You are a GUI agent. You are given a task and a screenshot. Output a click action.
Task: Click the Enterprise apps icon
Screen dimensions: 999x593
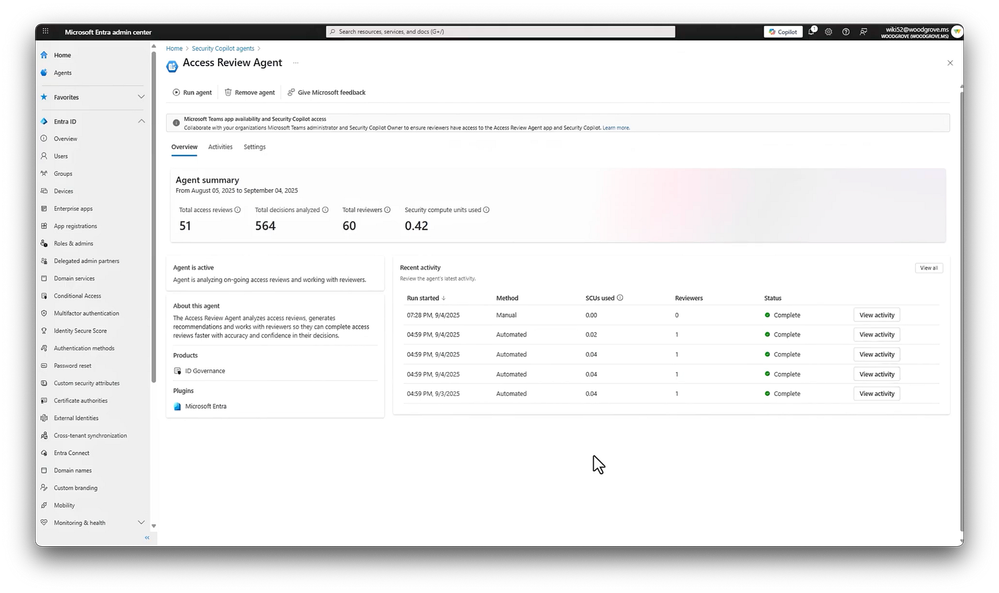(x=44, y=208)
